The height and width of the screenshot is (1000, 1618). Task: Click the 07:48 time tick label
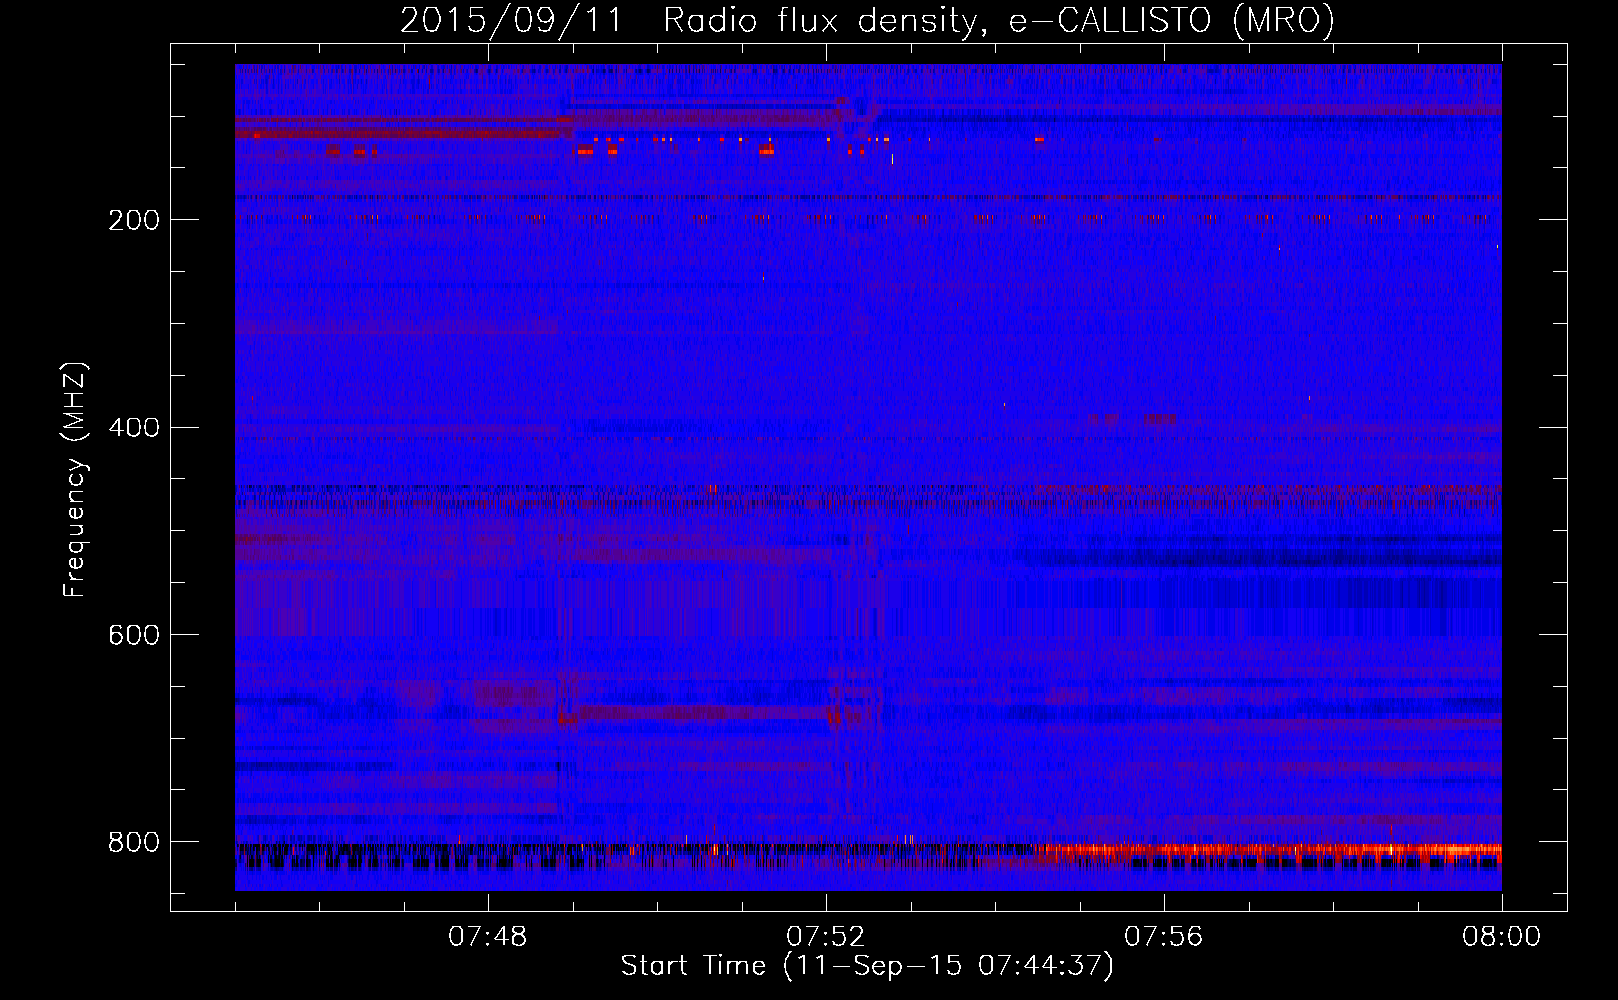[x=488, y=937]
